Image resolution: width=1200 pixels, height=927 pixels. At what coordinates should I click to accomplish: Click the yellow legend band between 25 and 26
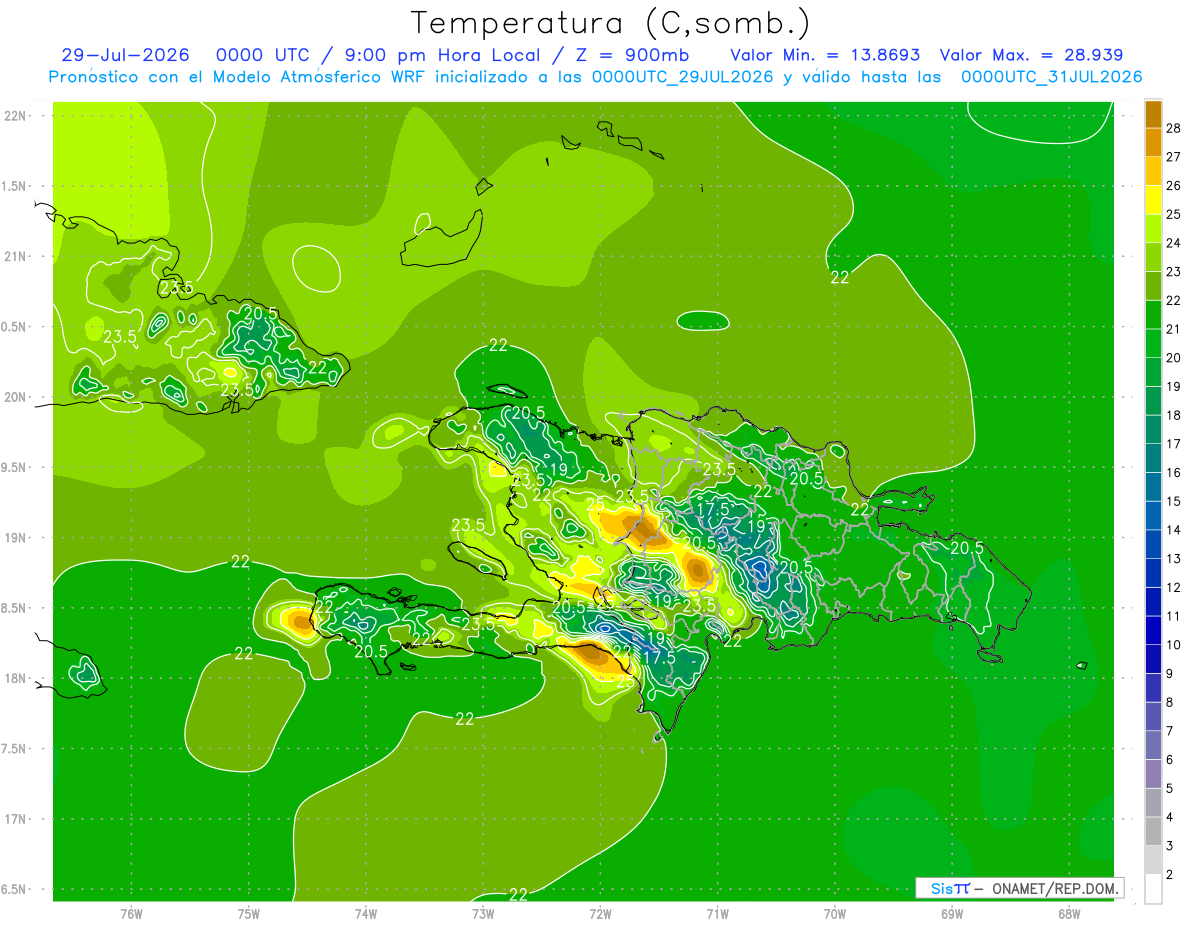click(1153, 200)
